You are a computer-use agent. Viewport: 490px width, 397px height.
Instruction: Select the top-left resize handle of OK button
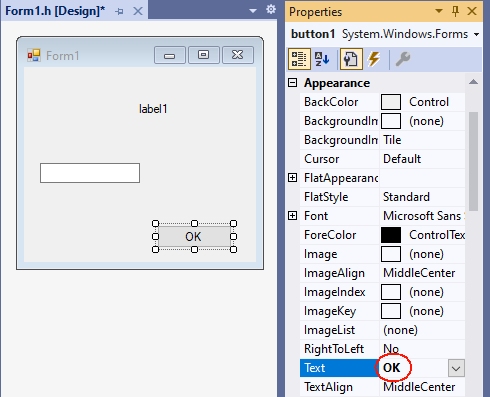155,223
